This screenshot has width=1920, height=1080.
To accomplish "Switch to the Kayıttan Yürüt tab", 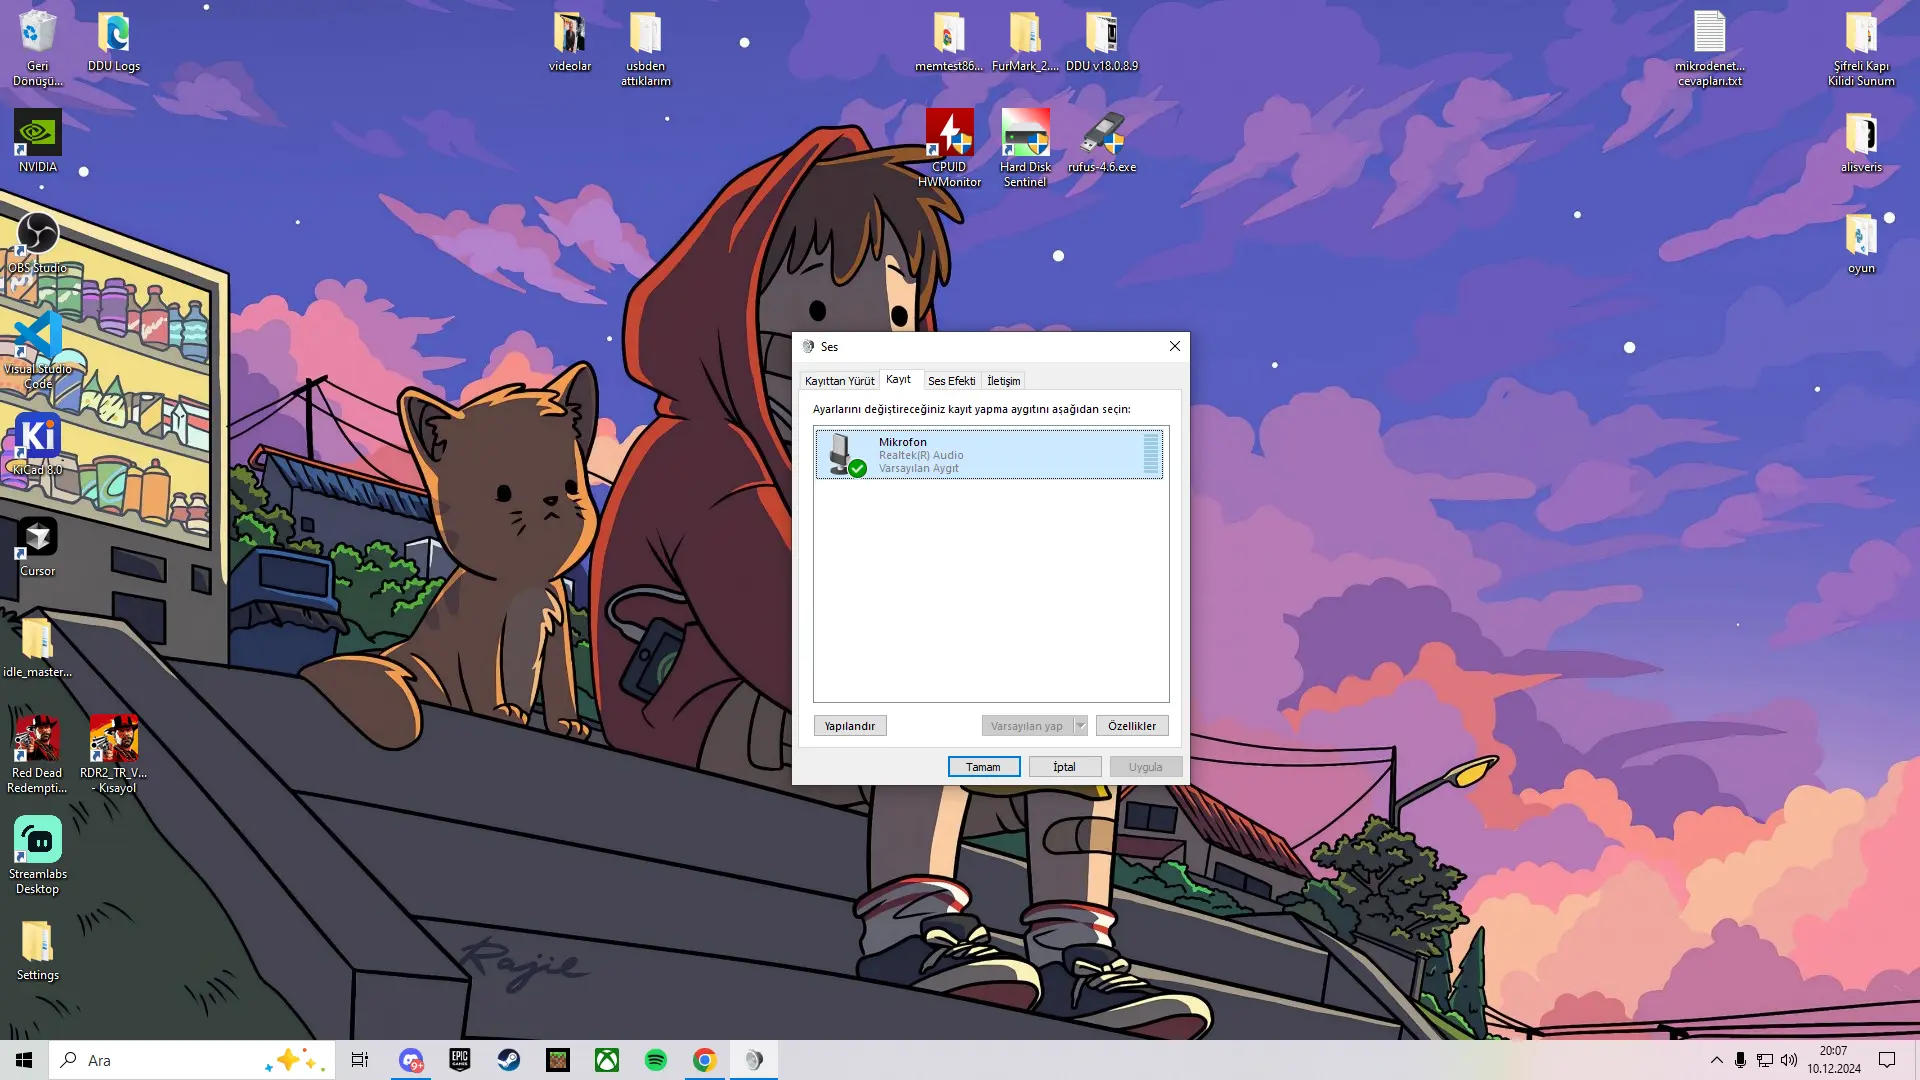I will pos(839,381).
